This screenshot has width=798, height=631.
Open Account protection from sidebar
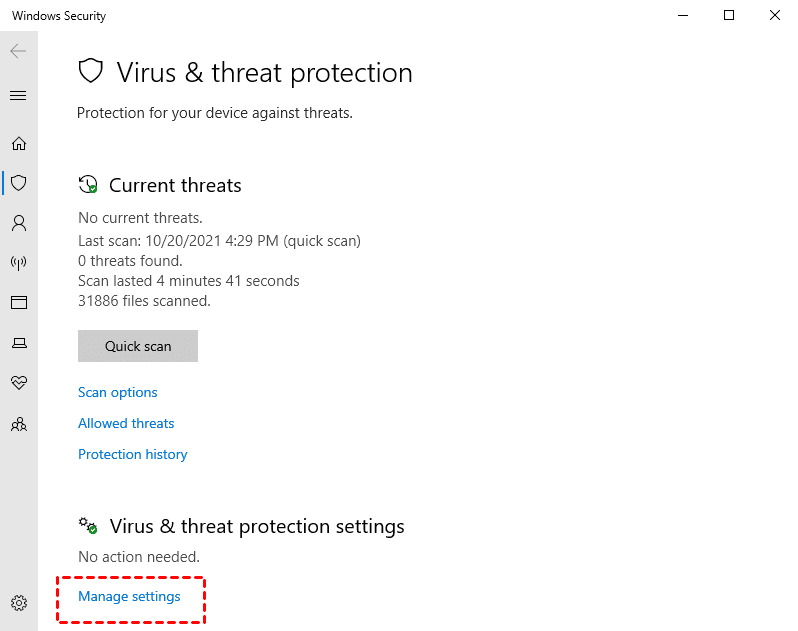[x=18, y=222]
